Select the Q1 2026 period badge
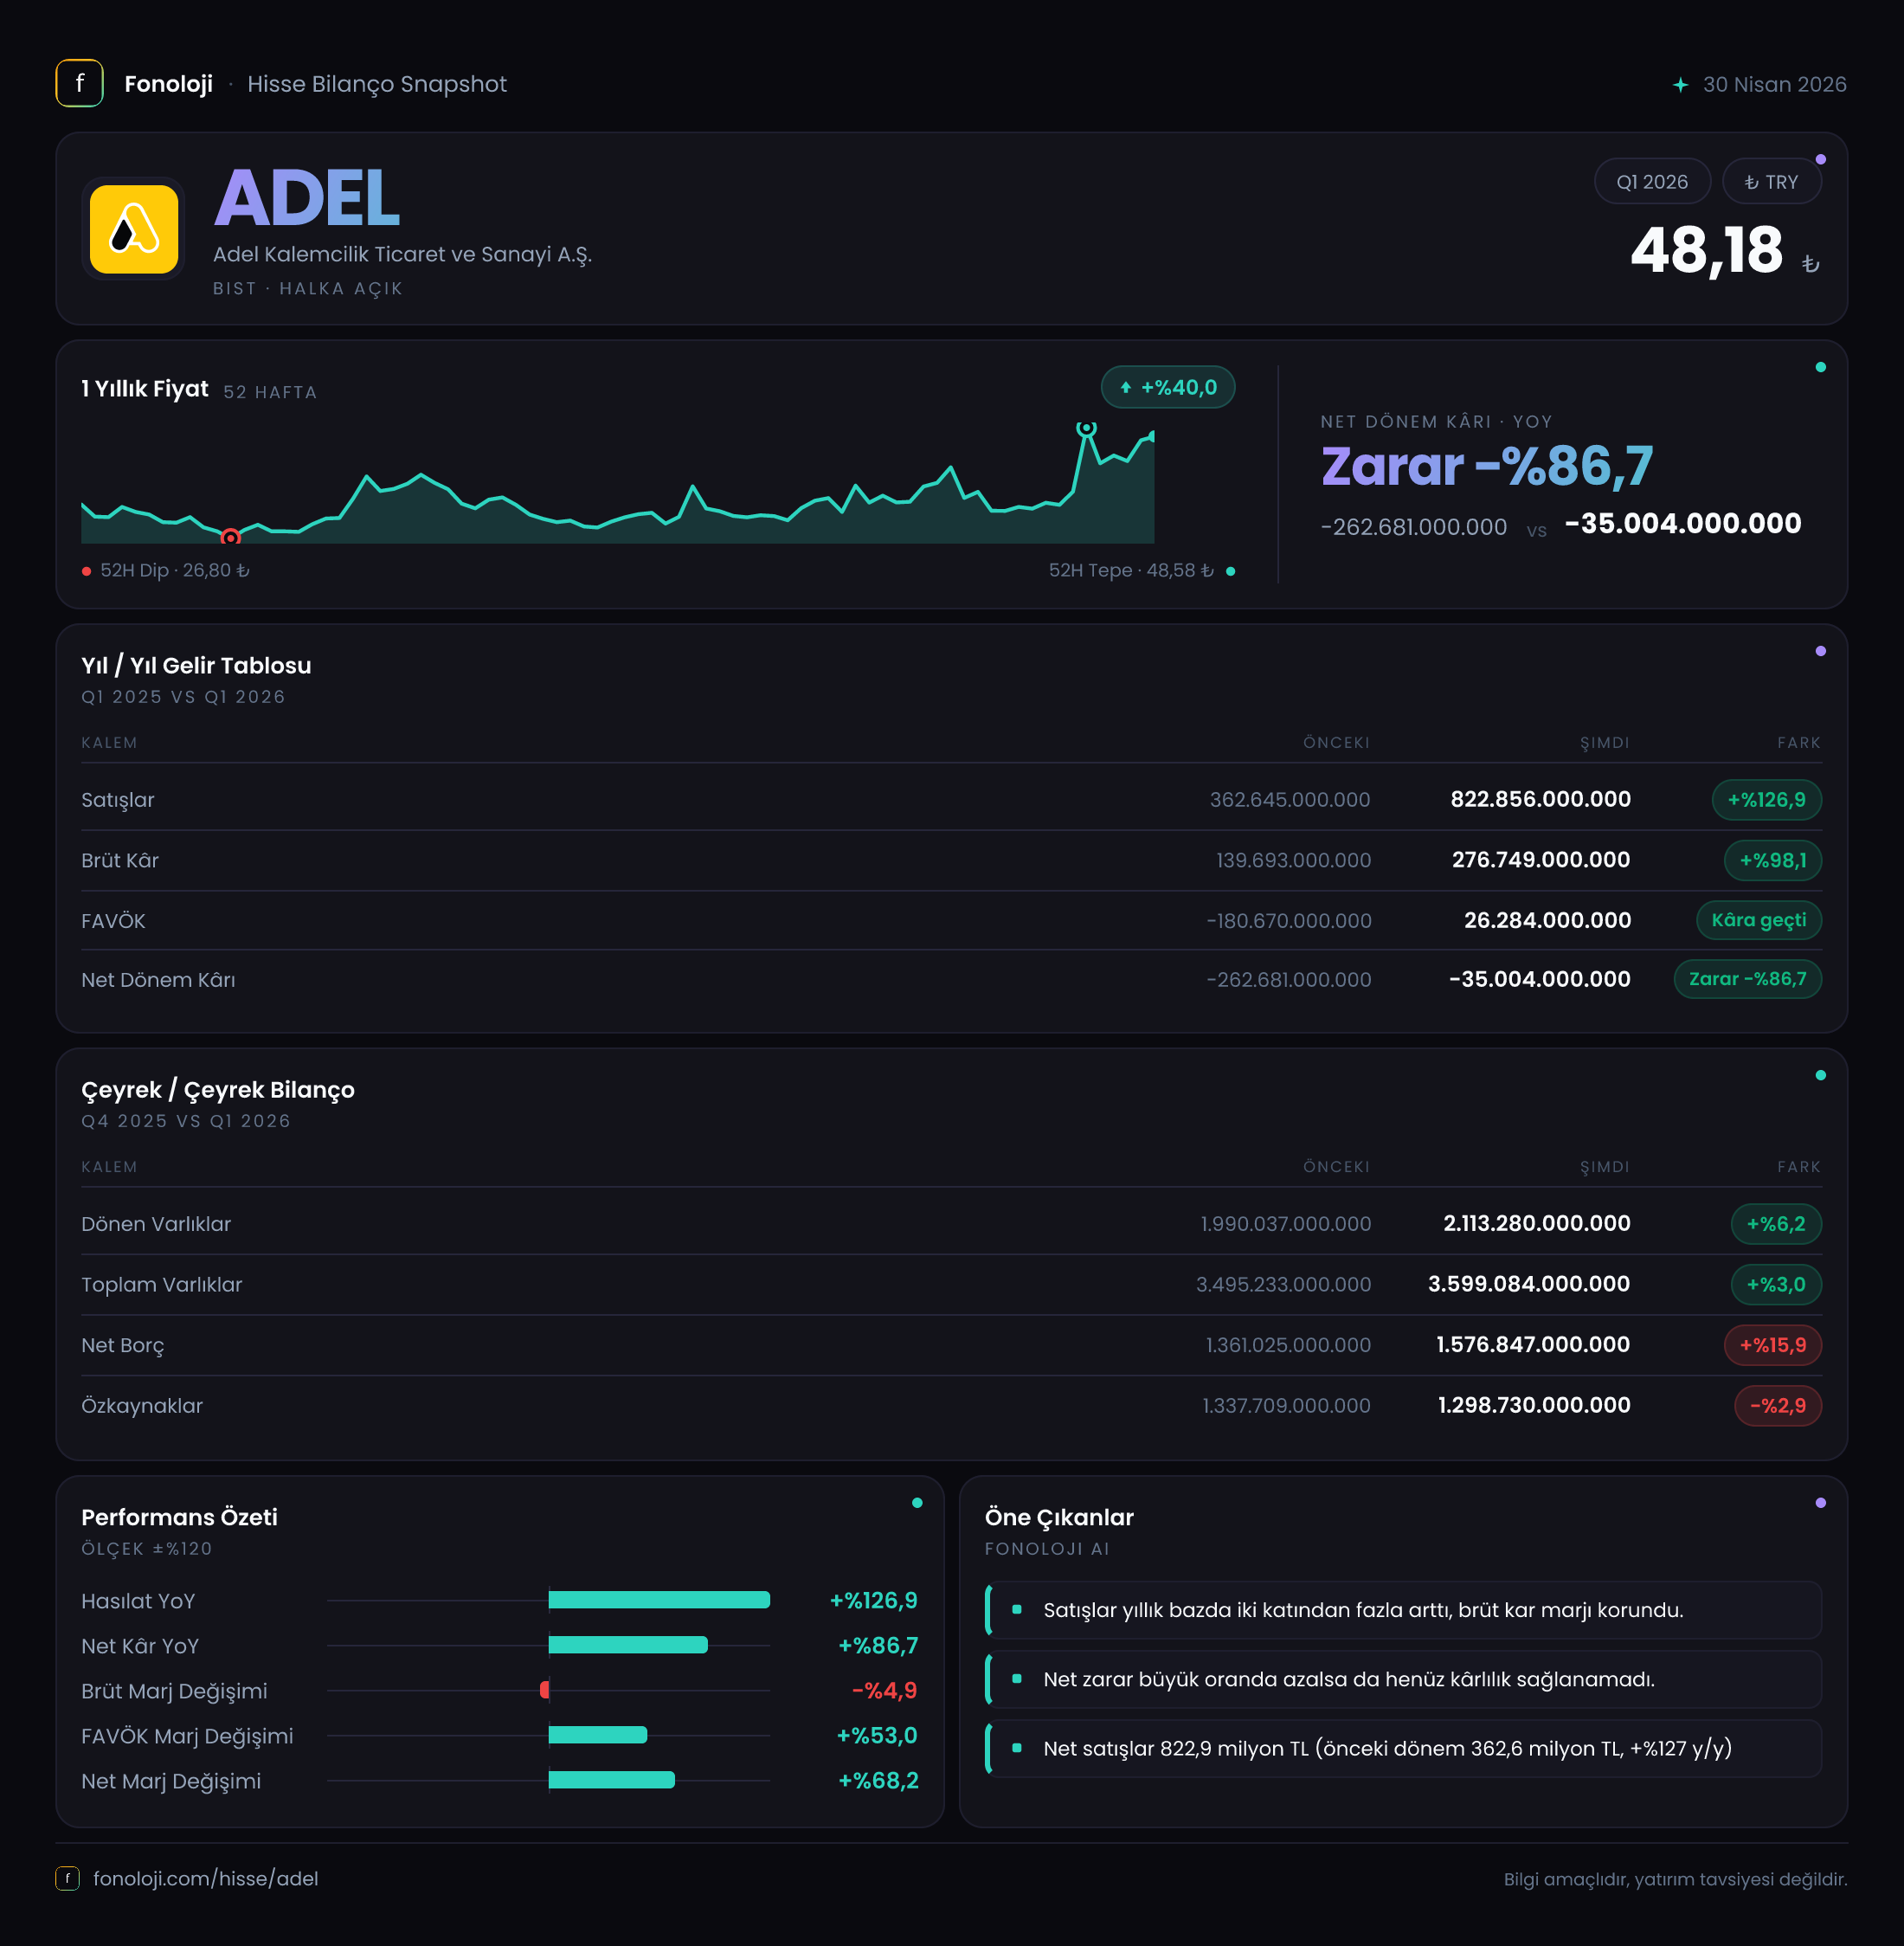Screen dimensions: 1904x1946 coord(1652,182)
